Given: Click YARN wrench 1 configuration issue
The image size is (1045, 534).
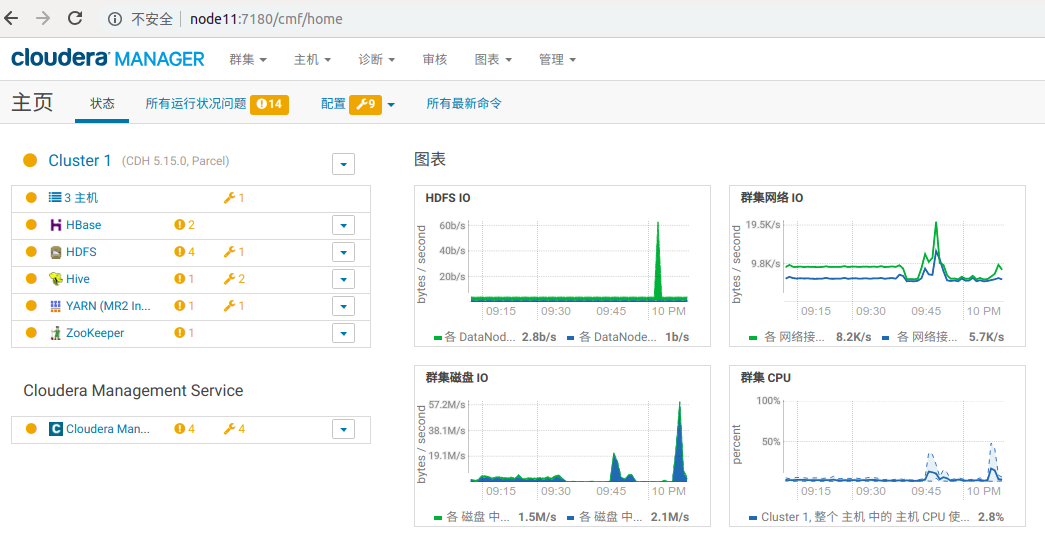Looking at the screenshot, I should [234, 306].
